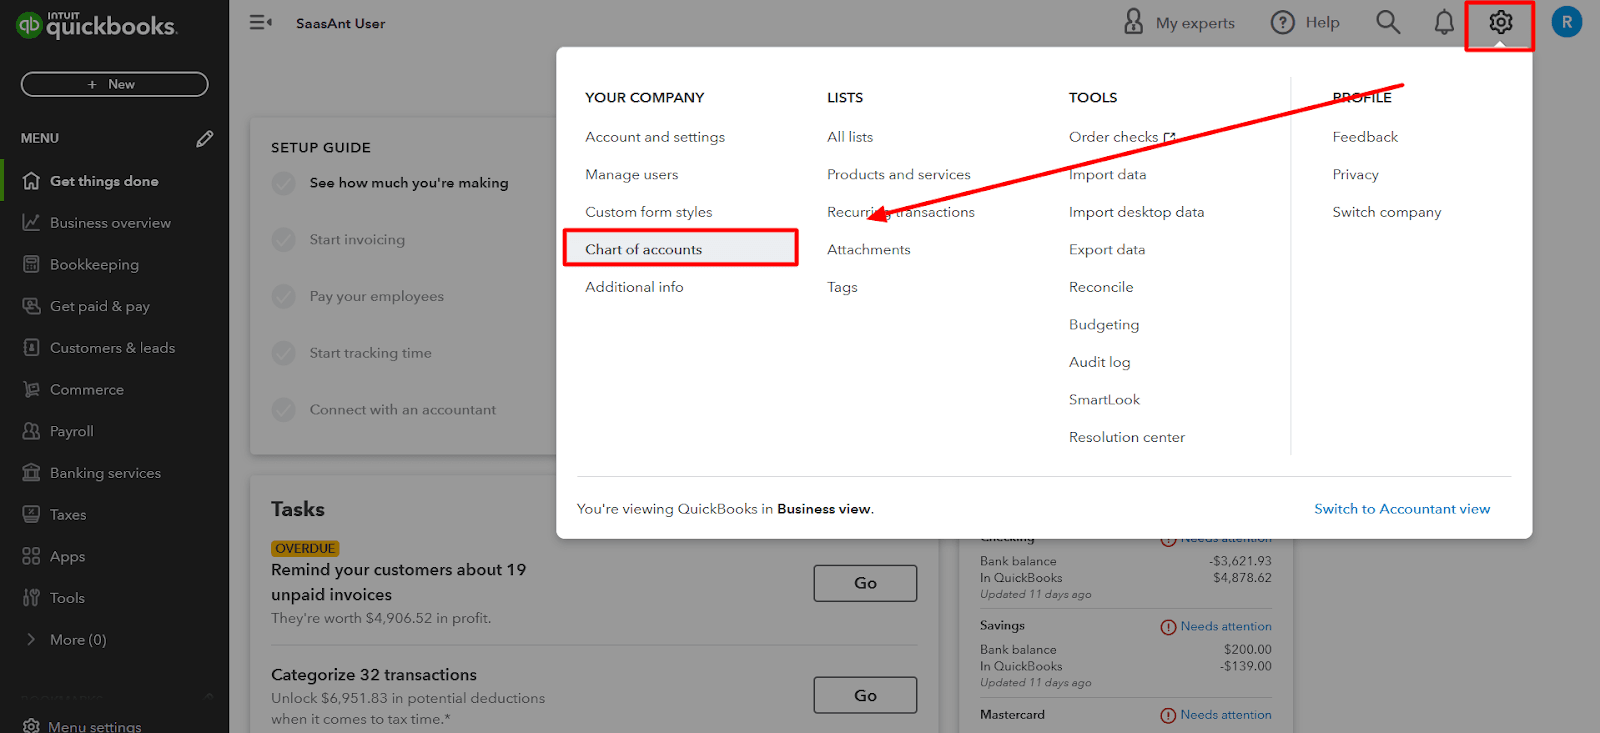1600x733 pixels.
Task: Check off Connect with an accountant step
Action: point(284,410)
